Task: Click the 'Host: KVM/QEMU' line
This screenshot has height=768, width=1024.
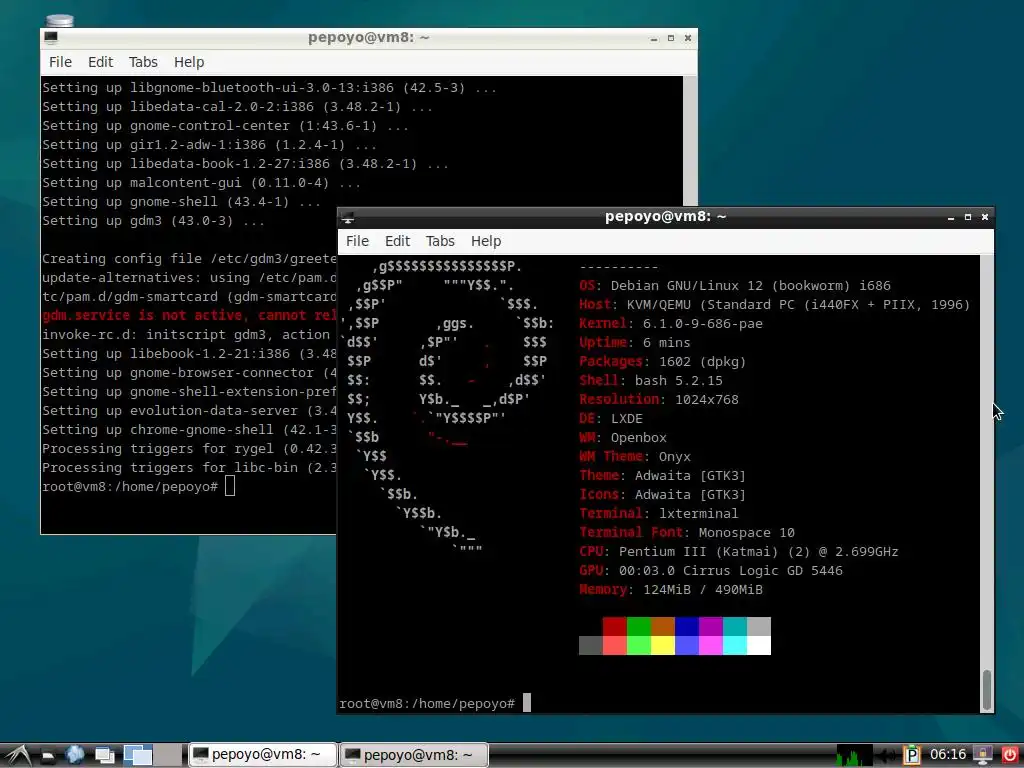Action: tap(775, 305)
